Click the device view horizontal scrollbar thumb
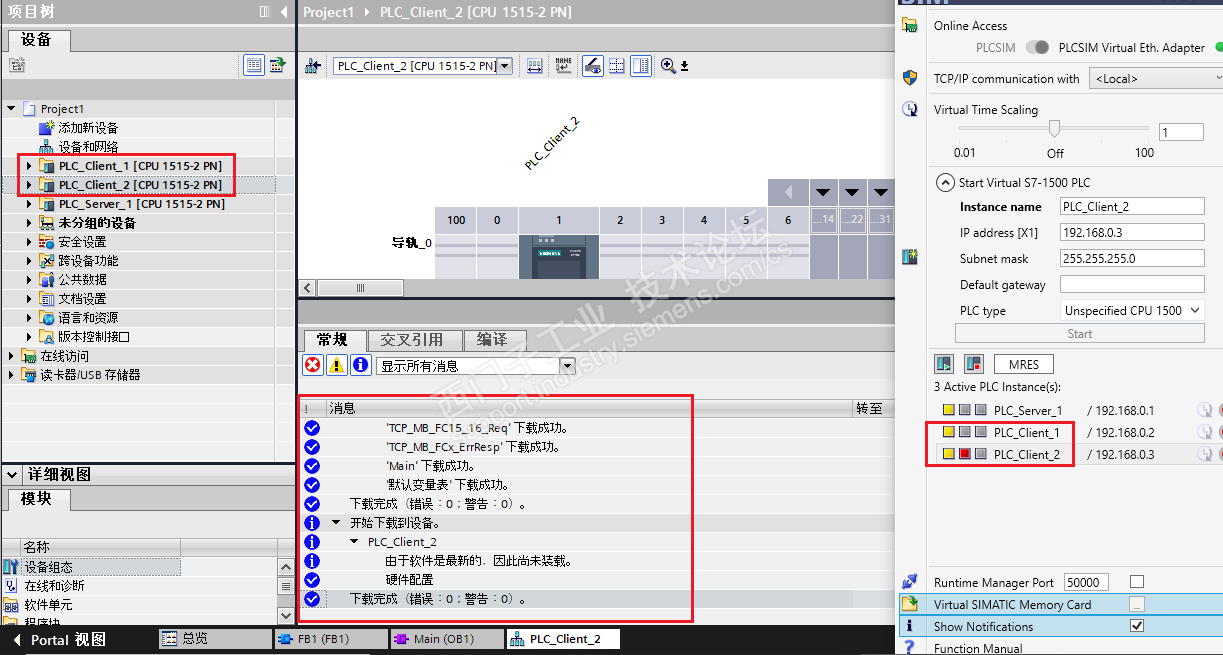Image resolution: width=1223 pixels, height=655 pixels. 360,288
